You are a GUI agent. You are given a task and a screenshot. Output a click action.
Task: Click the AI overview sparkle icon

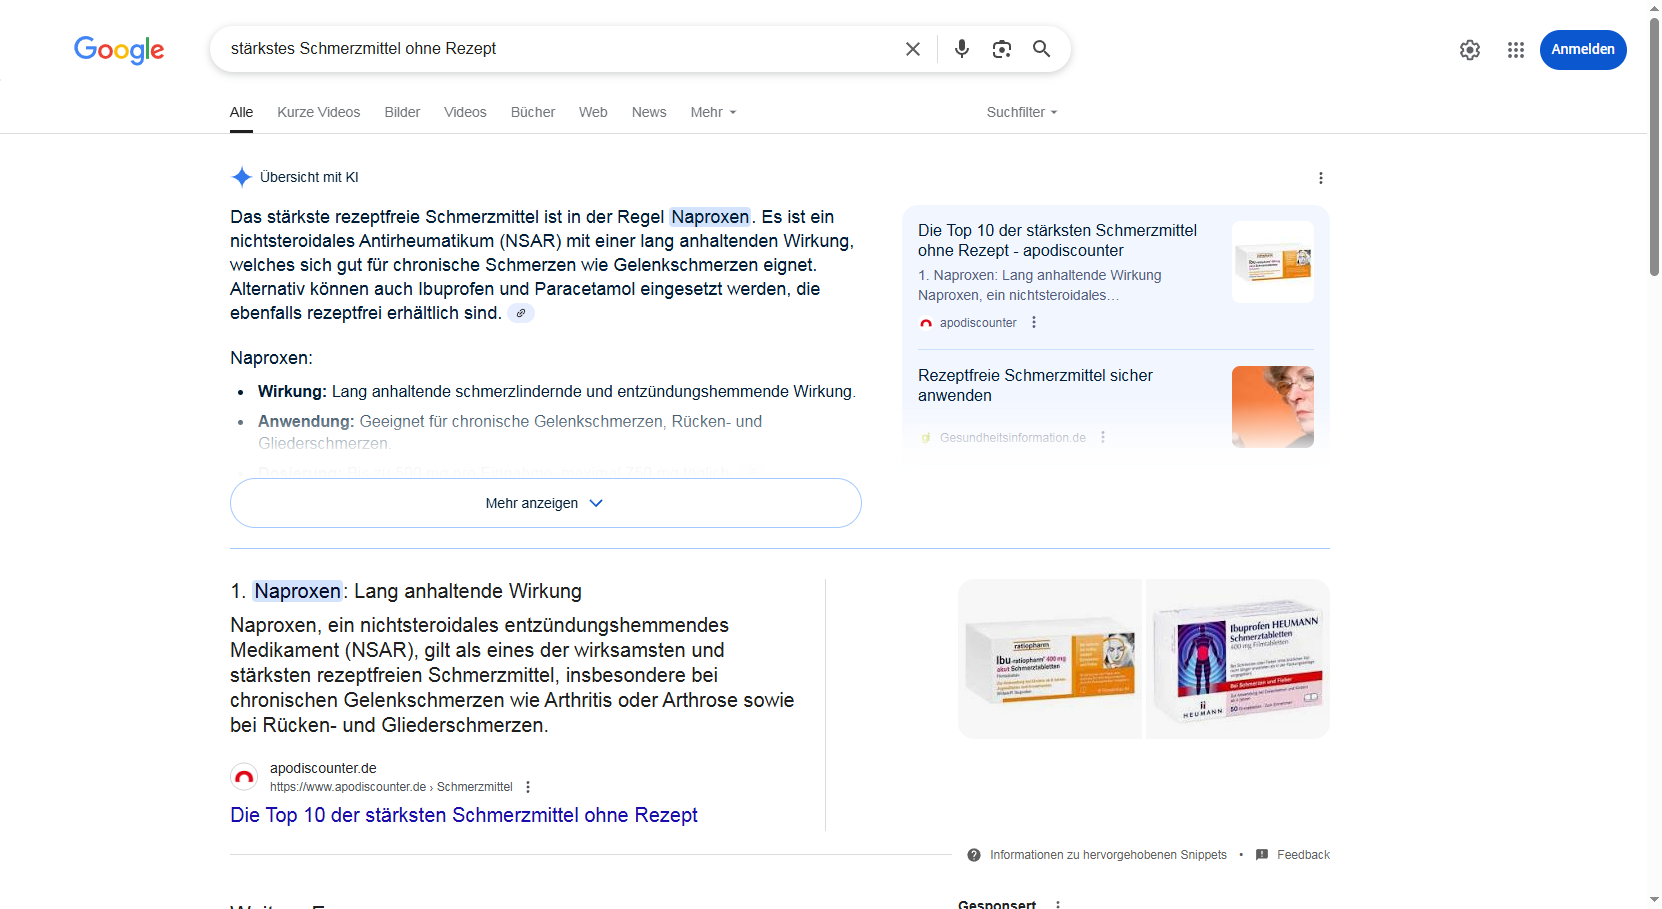coord(241,177)
